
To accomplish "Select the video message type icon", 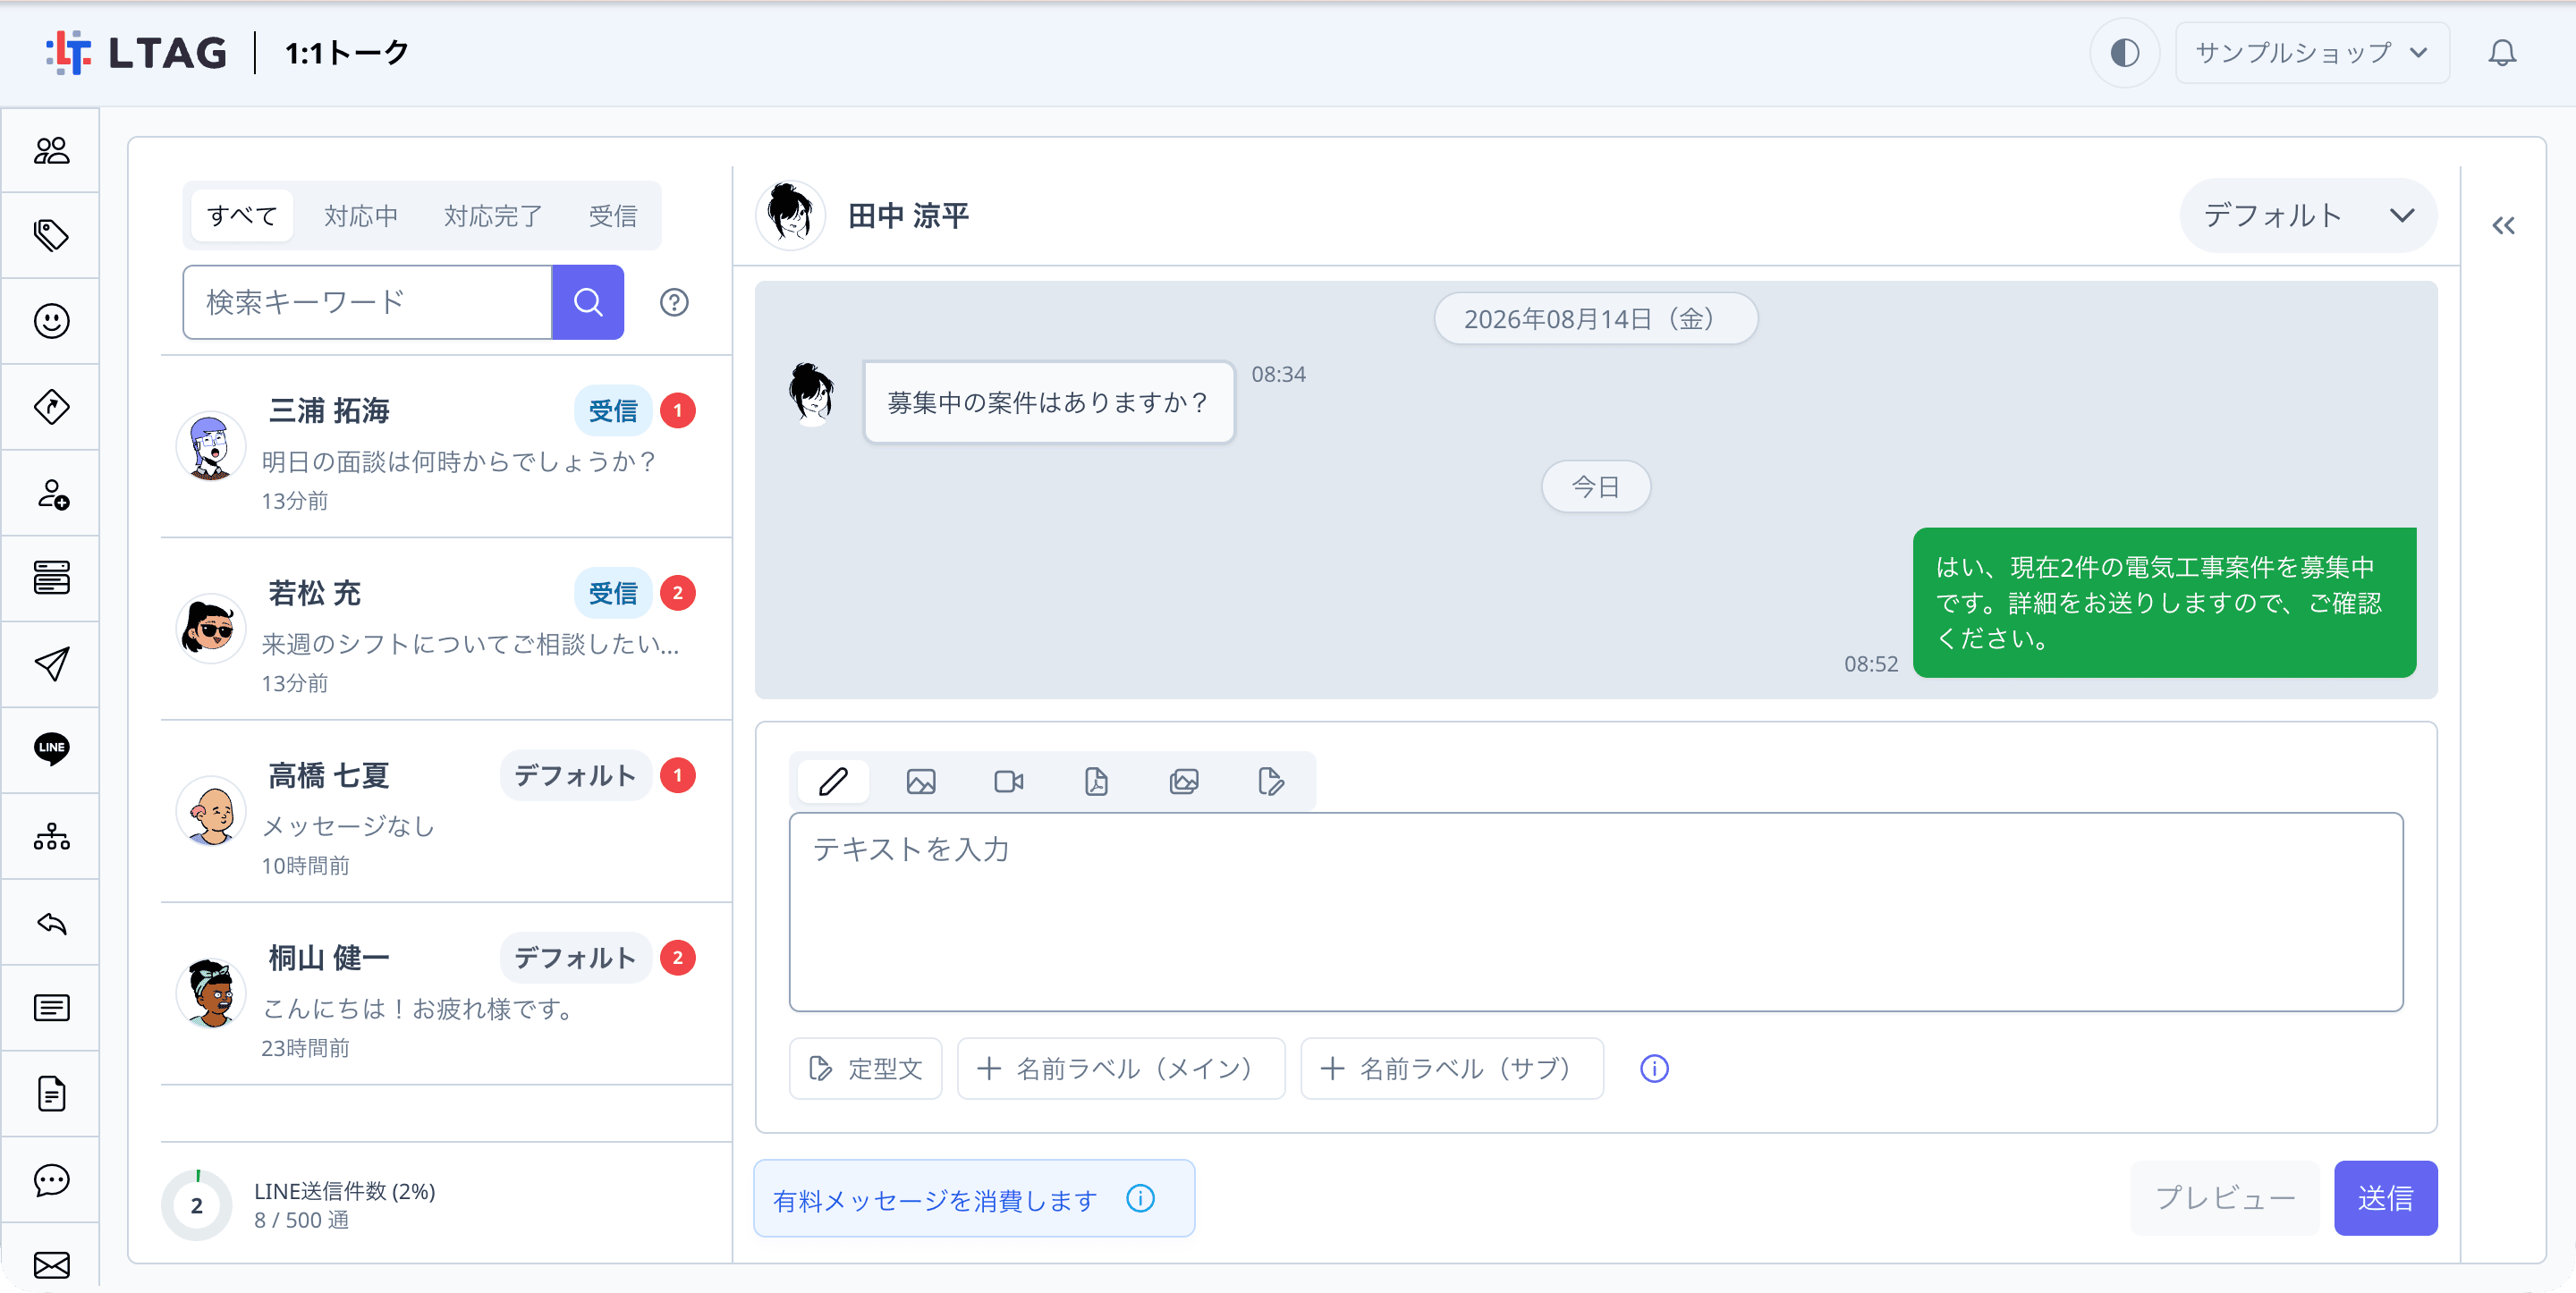I will (1008, 781).
